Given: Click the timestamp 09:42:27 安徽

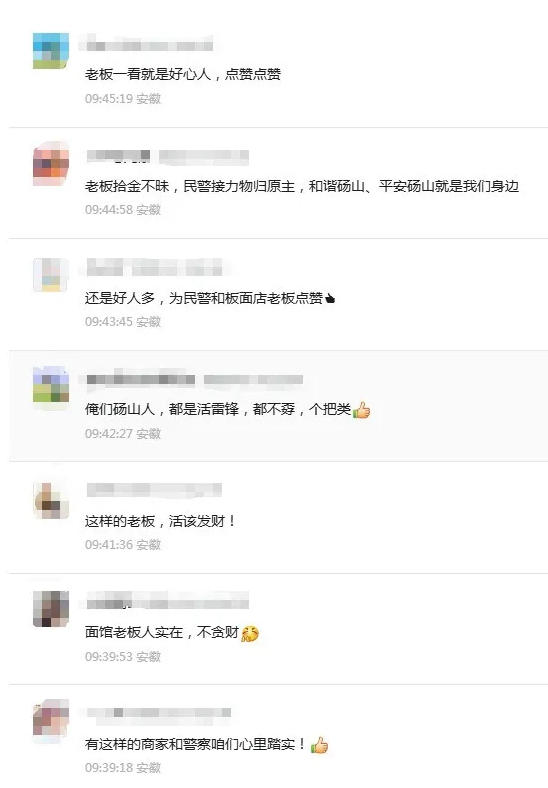Looking at the screenshot, I should (123, 433).
